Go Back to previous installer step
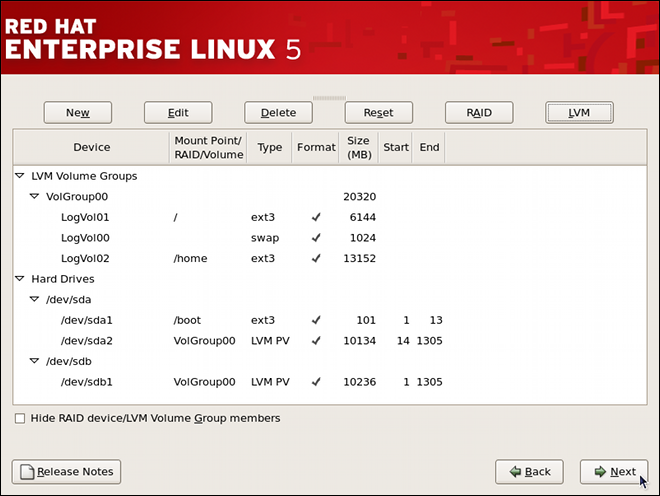660x496 pixels. click(529, 472)
